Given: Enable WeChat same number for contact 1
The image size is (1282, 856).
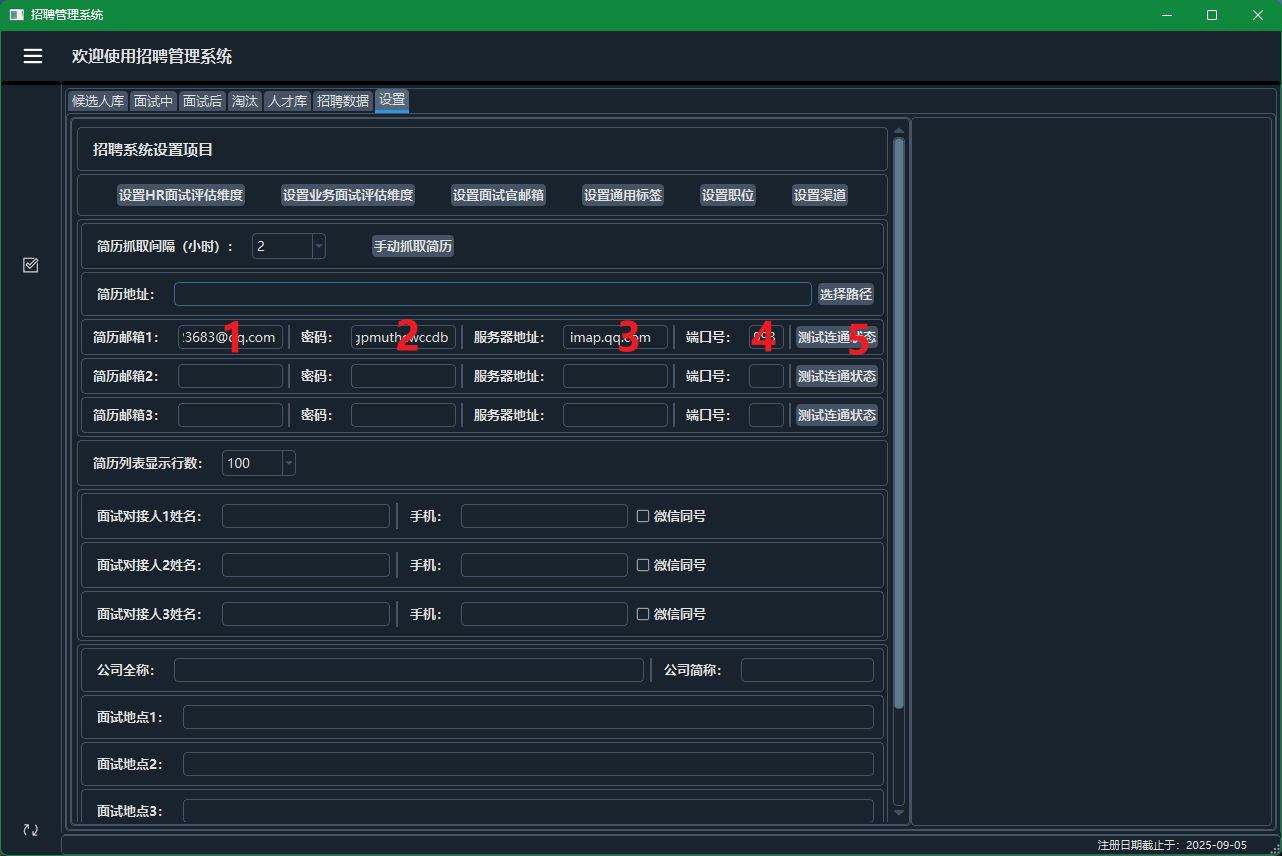Looking at the screenshot, I should [x=644, y=516].
